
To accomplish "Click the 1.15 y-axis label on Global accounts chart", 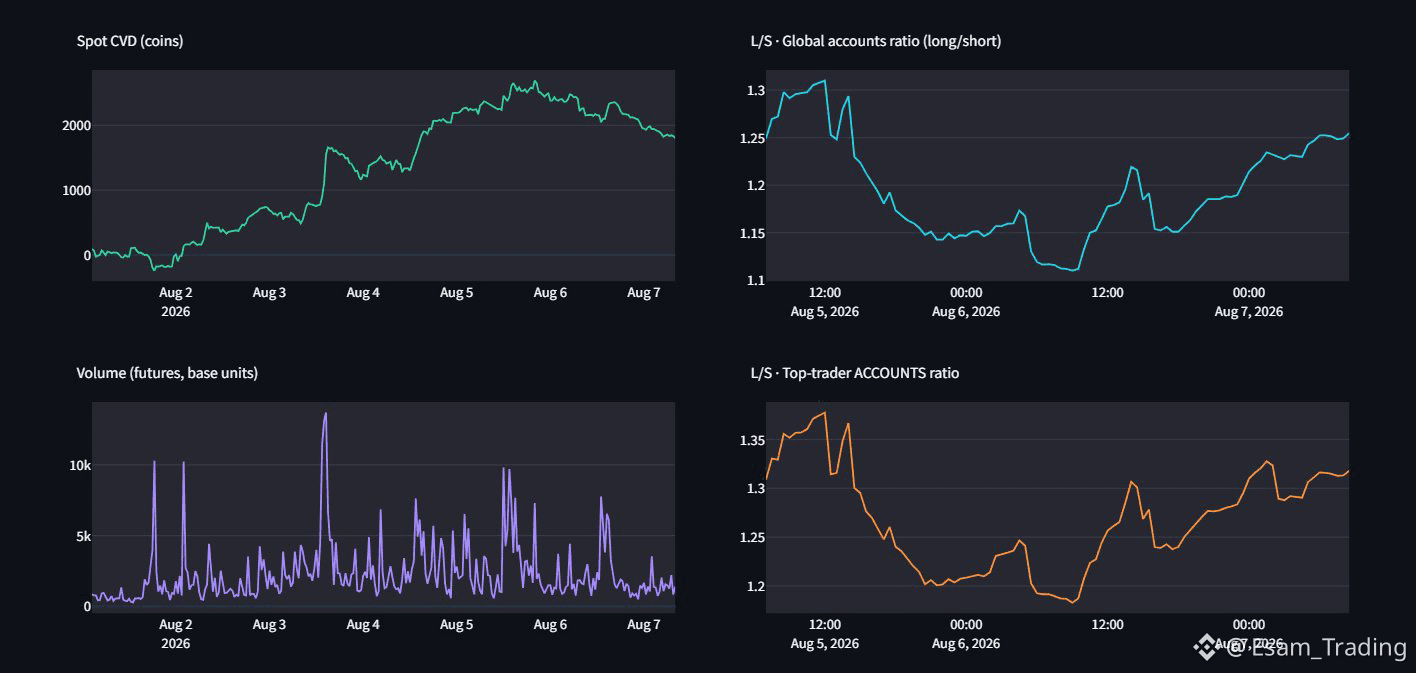I will click(752, 233).
